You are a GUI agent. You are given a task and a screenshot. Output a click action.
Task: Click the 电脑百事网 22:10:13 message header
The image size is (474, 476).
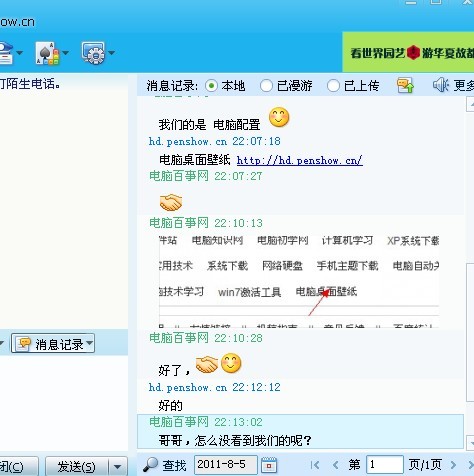pos(206,223)
